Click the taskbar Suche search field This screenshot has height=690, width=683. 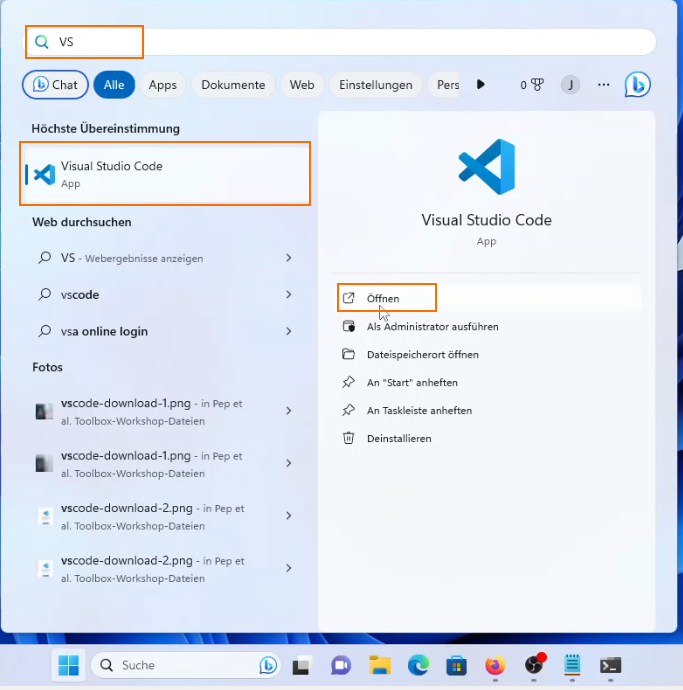(x=186, y=665)
